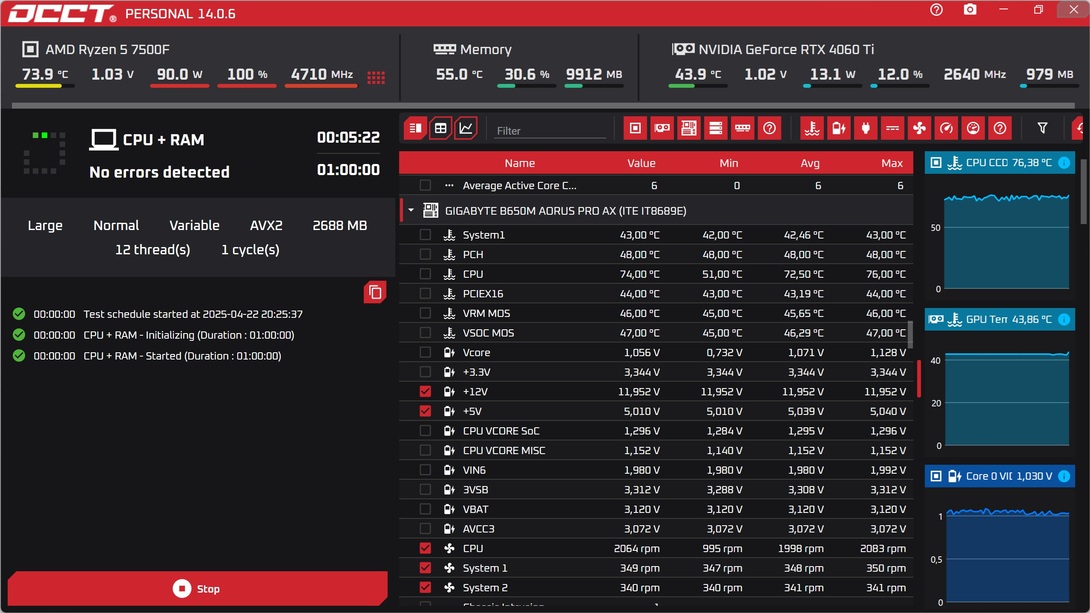Image resolution: width=1090 pixels, height=613 pixels.
Task: Click the '12 thread(s)' setting label
Action: pos(152,250)
